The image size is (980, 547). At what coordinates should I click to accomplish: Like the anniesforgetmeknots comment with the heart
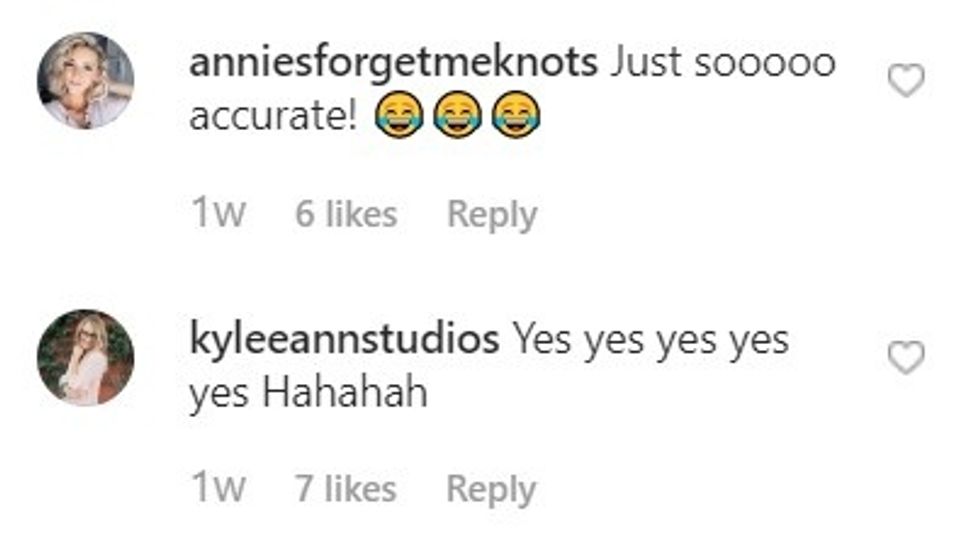(906, 81)
